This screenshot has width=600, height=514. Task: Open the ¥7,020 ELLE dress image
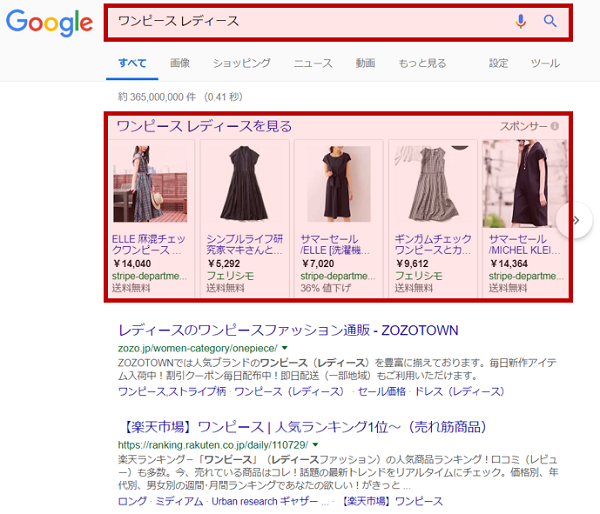[x=339, y=184]
